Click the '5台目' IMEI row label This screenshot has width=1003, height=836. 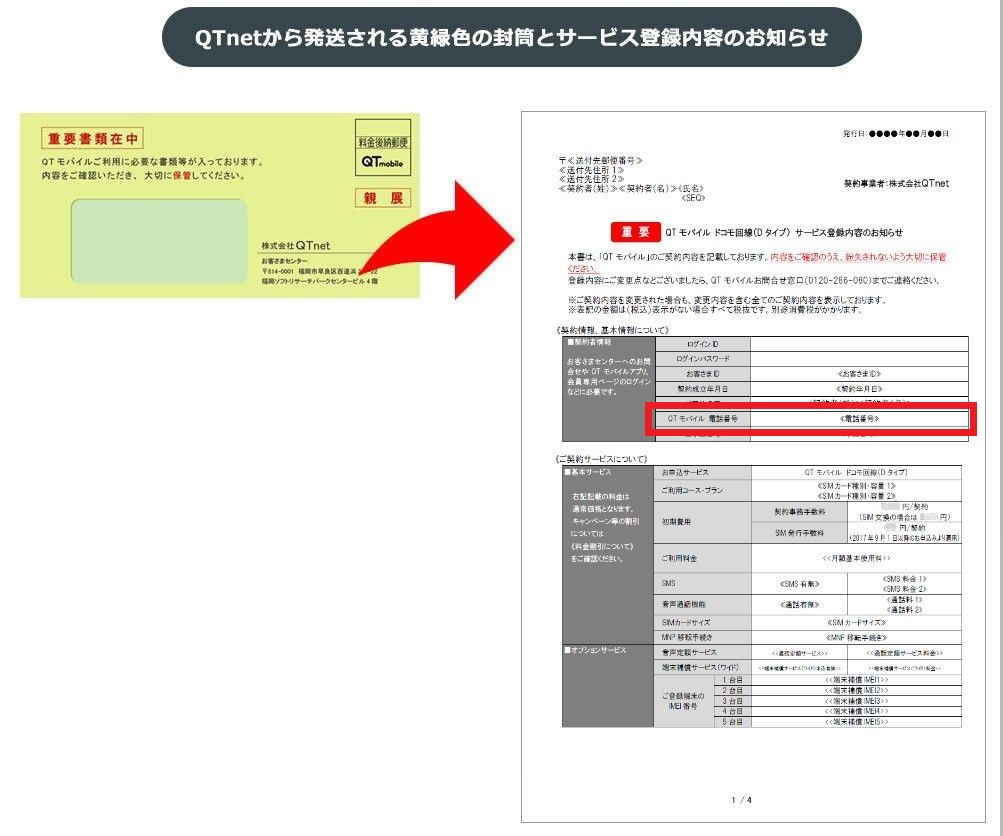[732, 722]
